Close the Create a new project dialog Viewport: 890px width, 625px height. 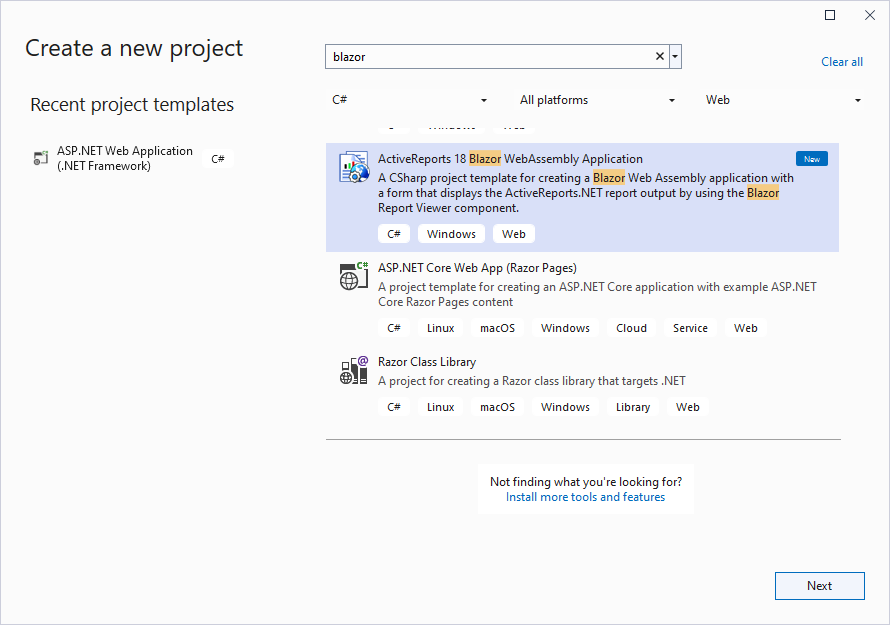click(x=870, y=15)
